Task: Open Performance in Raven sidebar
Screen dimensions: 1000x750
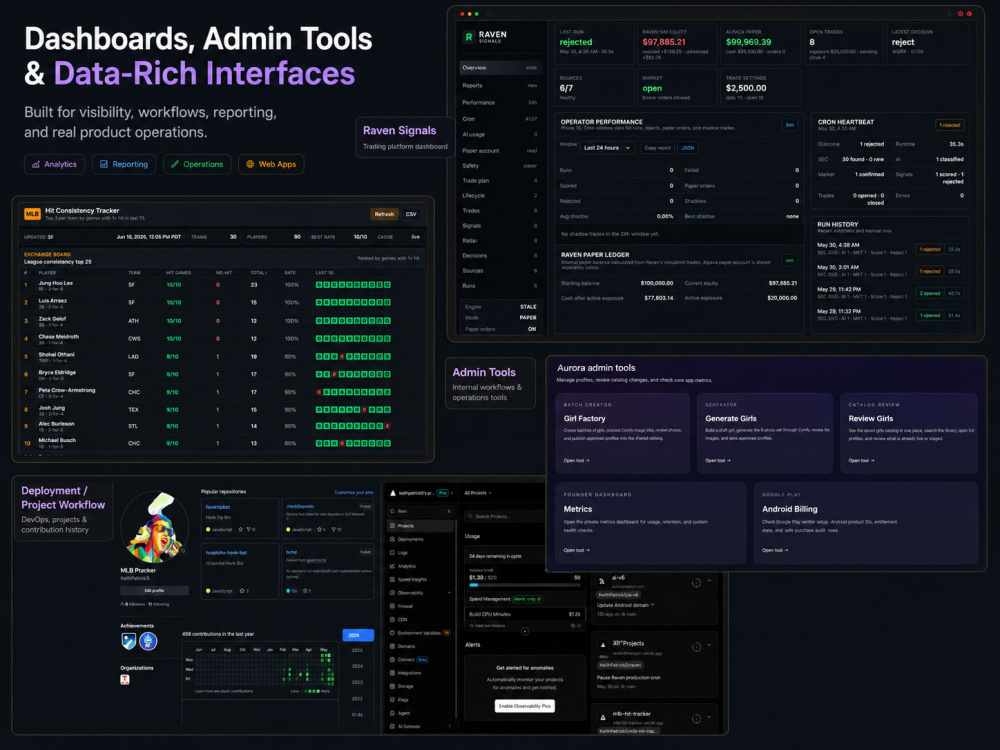Action: pyautogui.click(x=500, y=103)
